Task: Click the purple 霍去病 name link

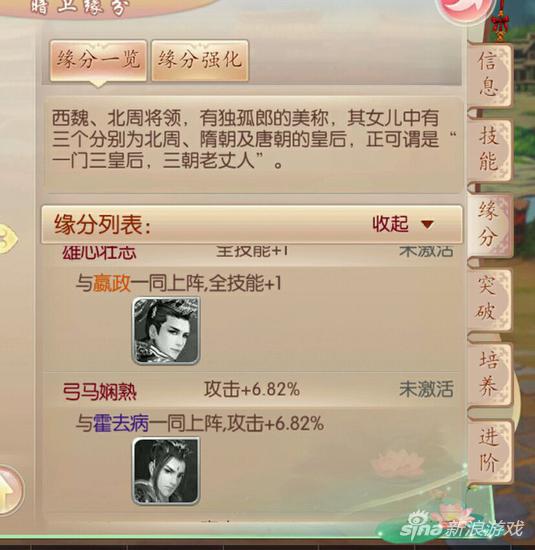Action: point(121,423)
